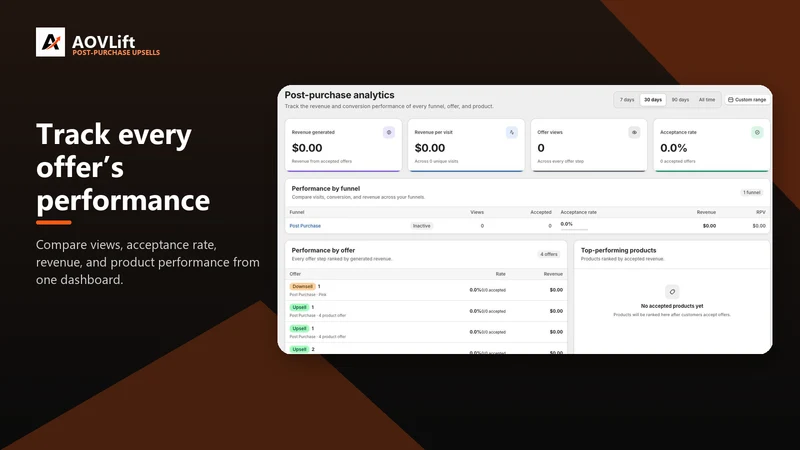This screenshot has height=450, width=800.
Task: Click the 1 funnel count badge
Action: click(752, 192)
